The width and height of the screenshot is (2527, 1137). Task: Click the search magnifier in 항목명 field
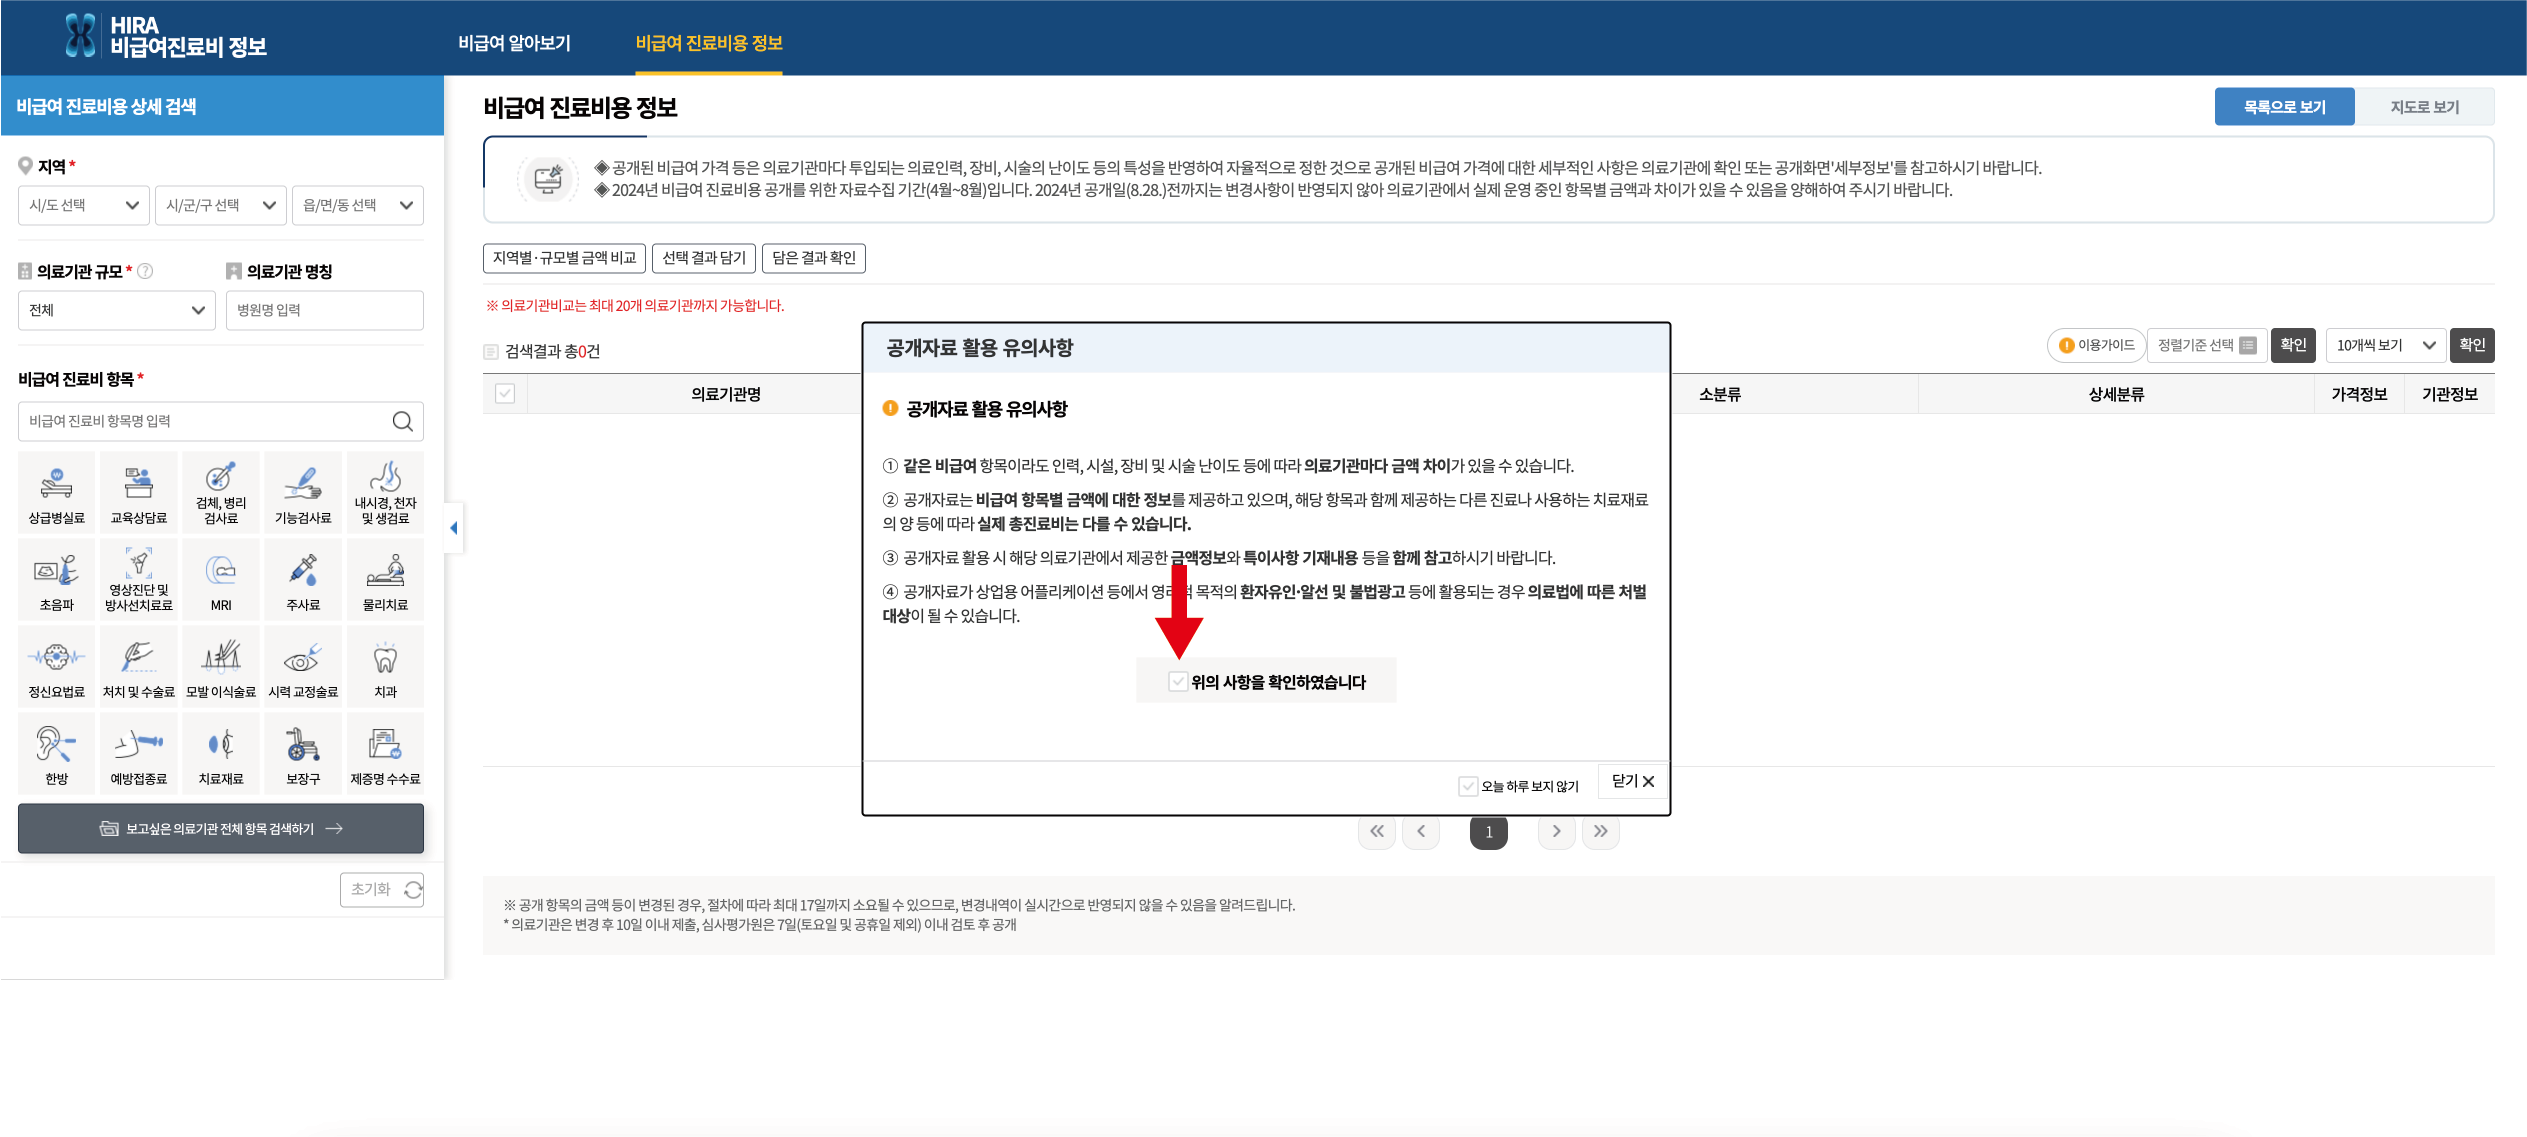[402, 422]
